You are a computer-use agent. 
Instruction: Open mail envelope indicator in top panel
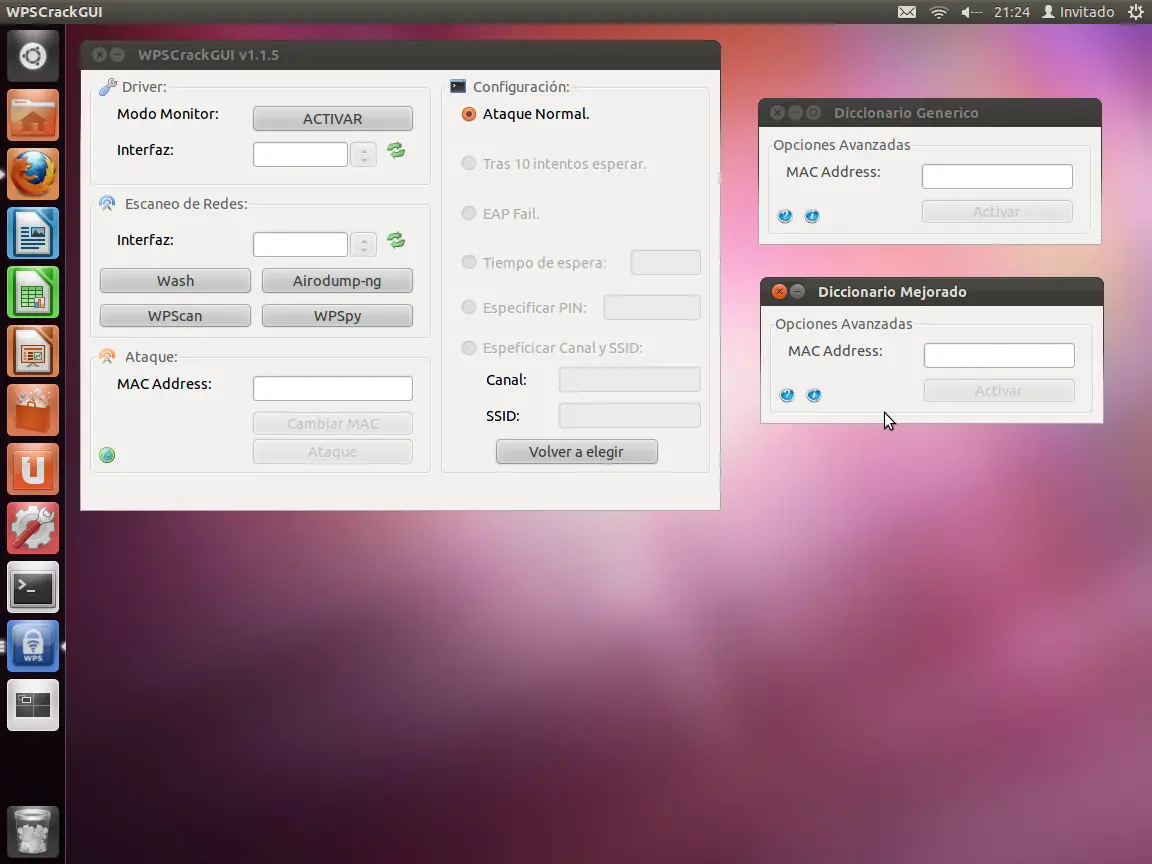coord(907,12)
